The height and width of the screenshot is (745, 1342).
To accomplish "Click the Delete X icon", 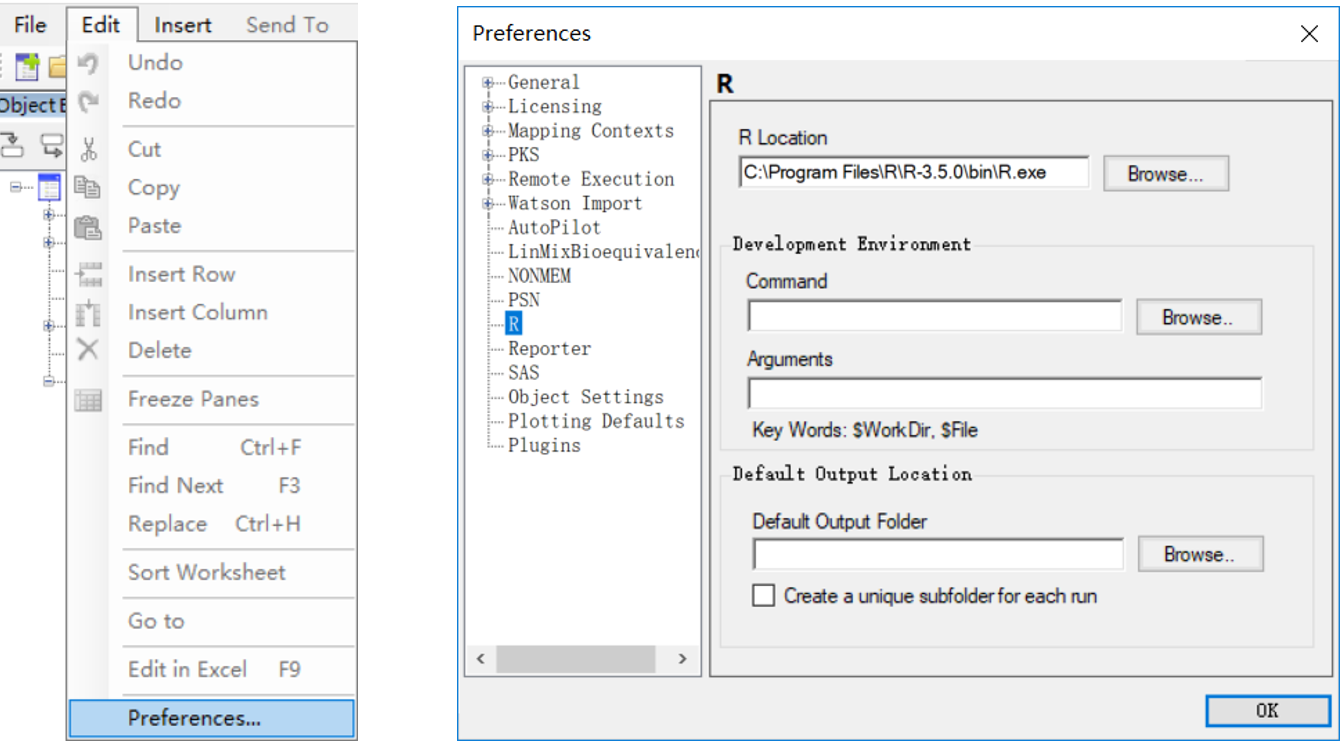I will 88,350.
